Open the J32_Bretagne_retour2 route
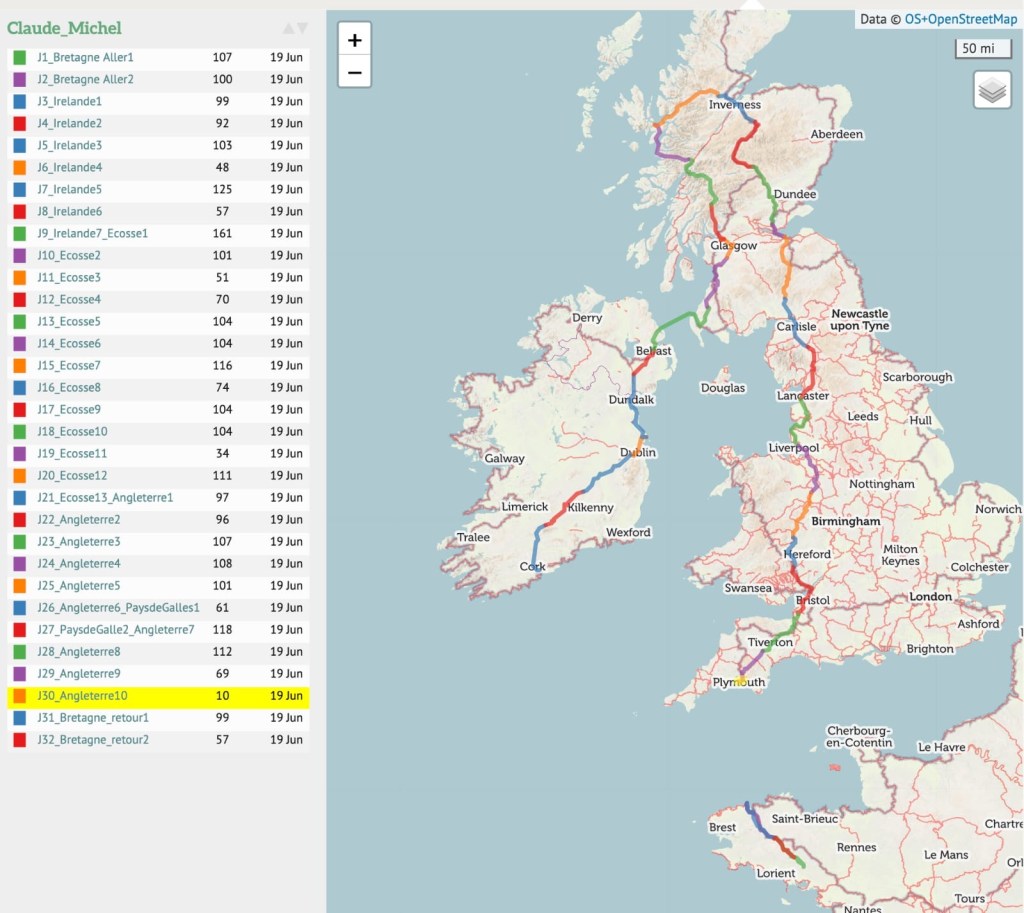The image size is (1024, 913). [x=93, y=740]
